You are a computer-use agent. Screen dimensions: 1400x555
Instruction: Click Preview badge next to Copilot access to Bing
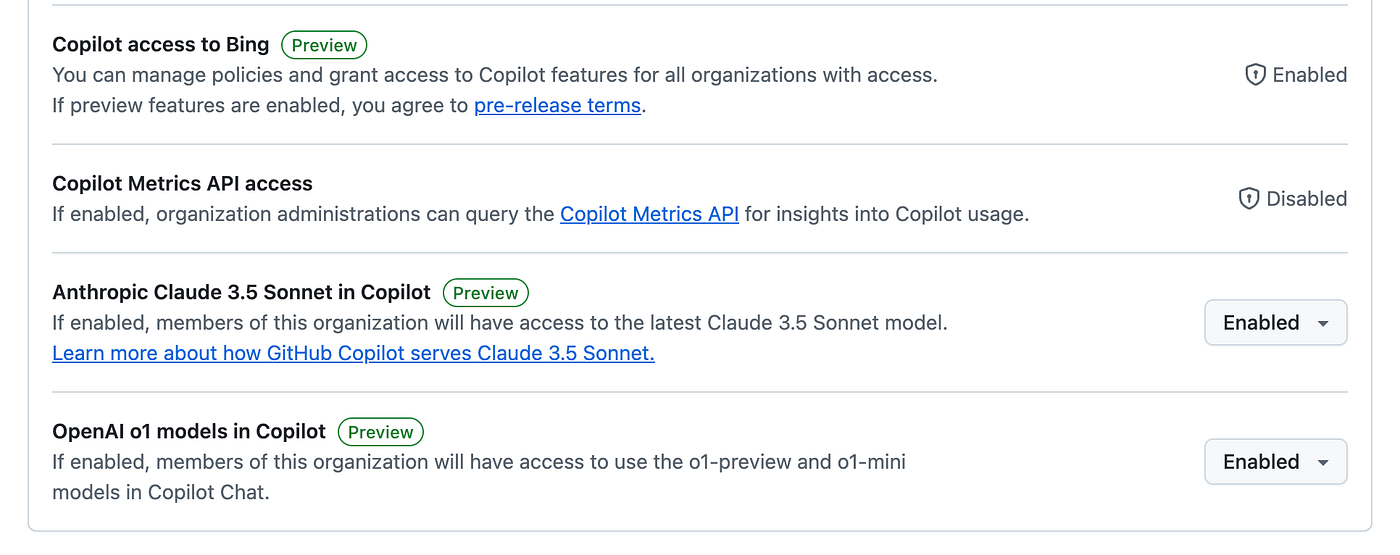[x=324, y=45]
